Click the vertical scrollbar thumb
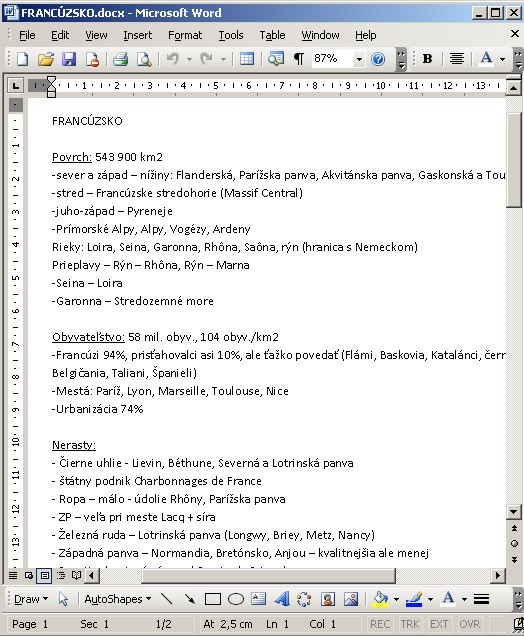This screenshot has height=636, width=524. click(514, 161)
